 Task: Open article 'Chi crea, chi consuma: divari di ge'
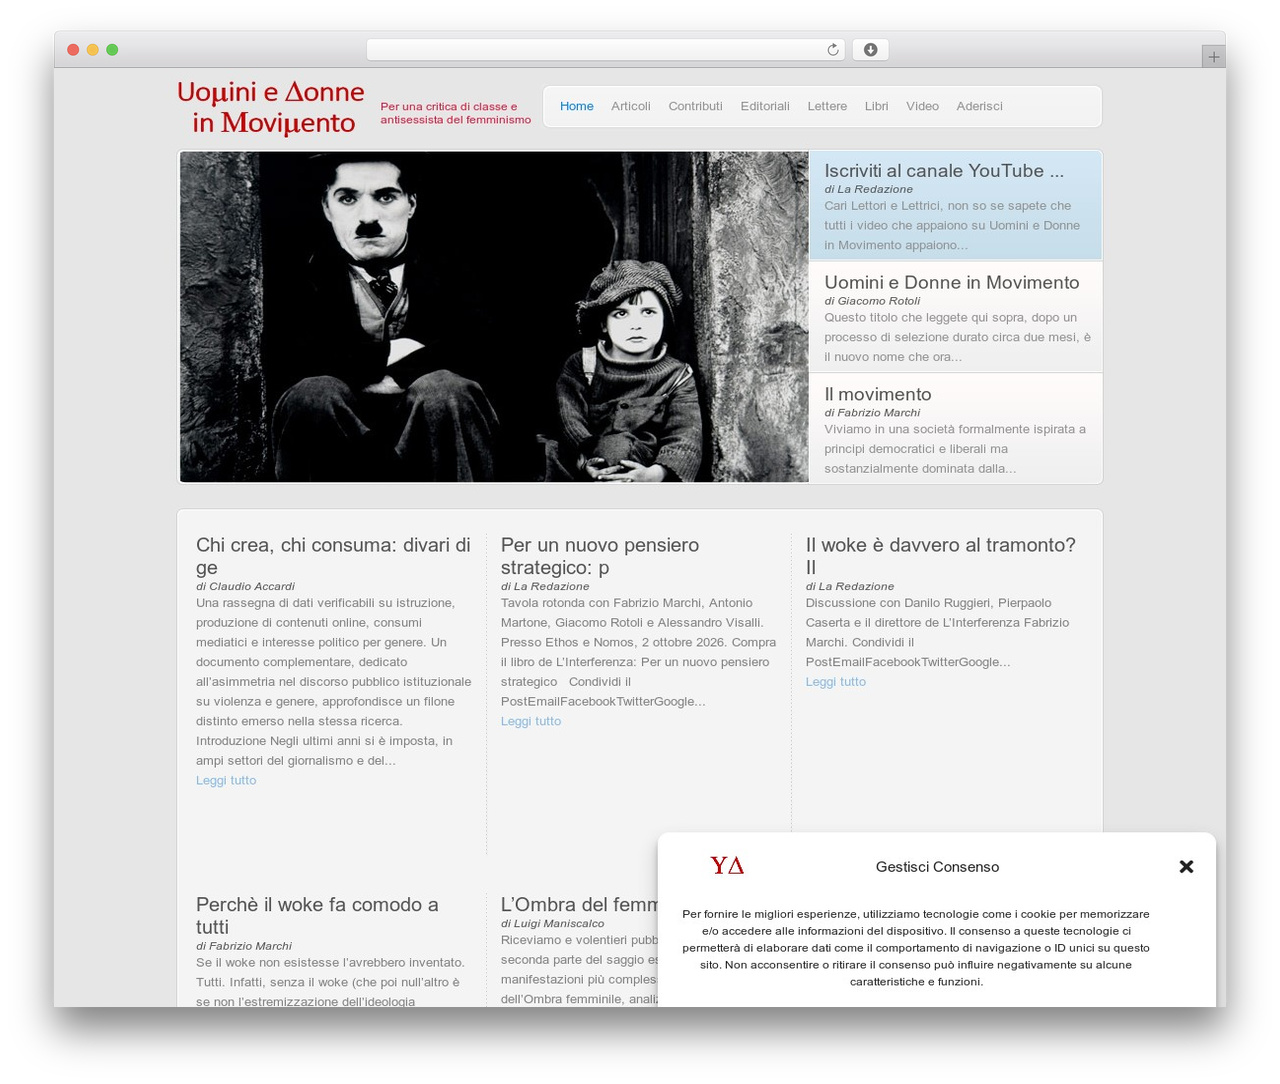333,556
